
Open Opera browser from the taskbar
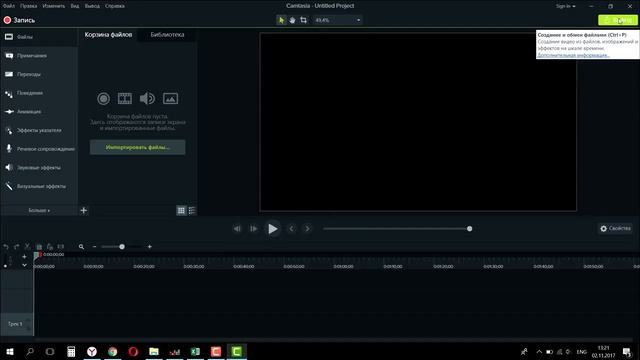(x=133, y=351)
